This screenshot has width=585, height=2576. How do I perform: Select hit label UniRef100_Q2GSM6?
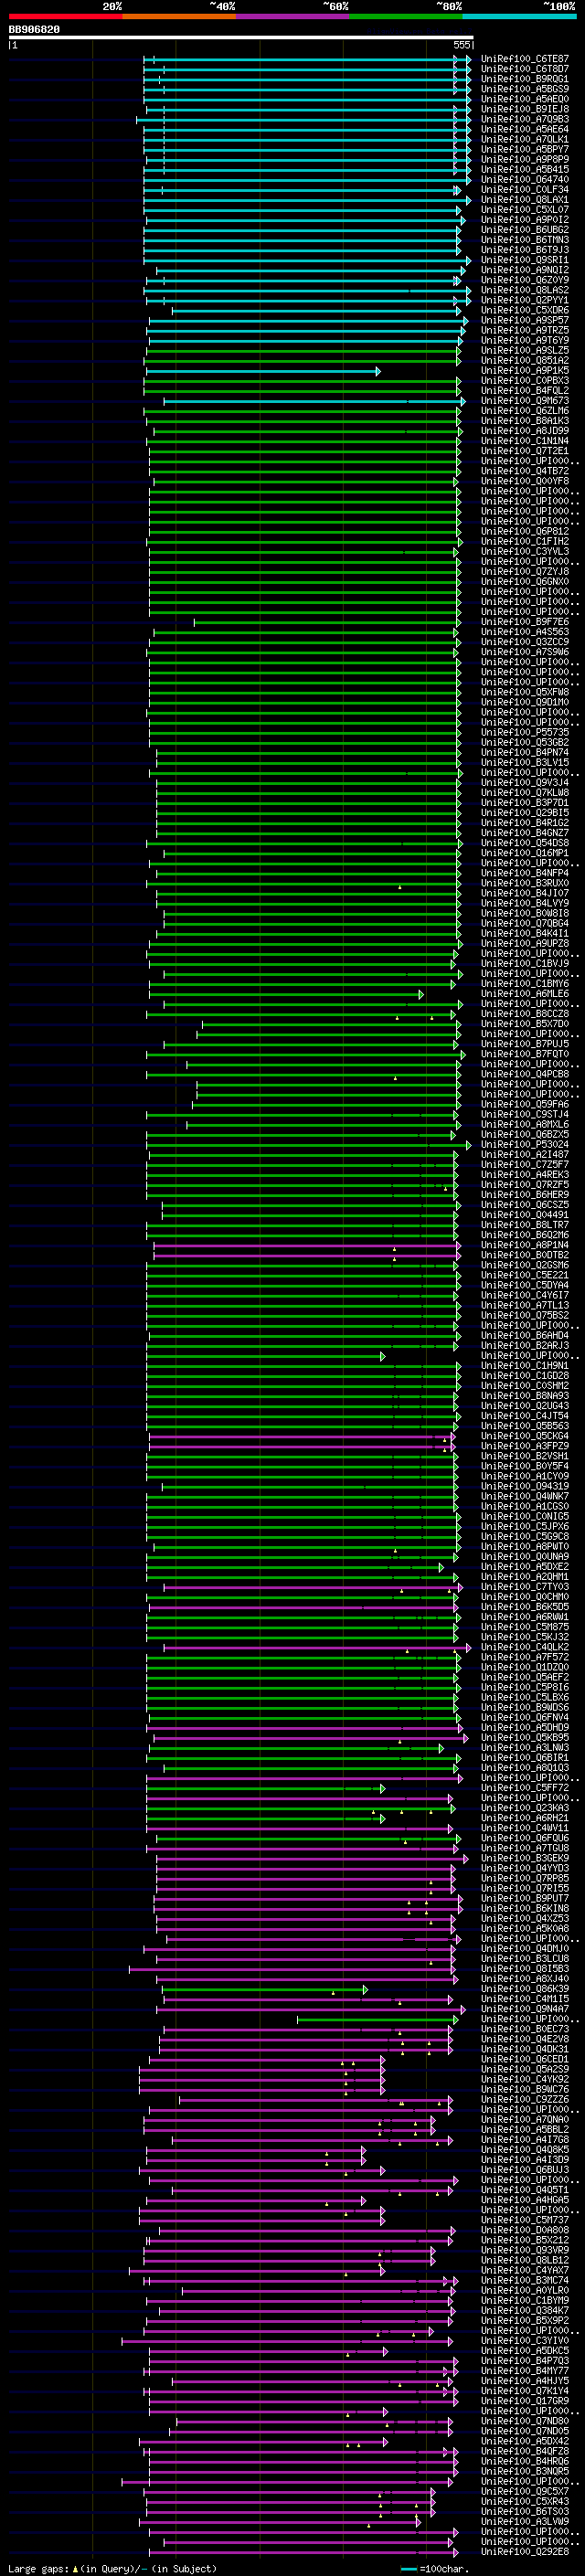[525, 1265]
